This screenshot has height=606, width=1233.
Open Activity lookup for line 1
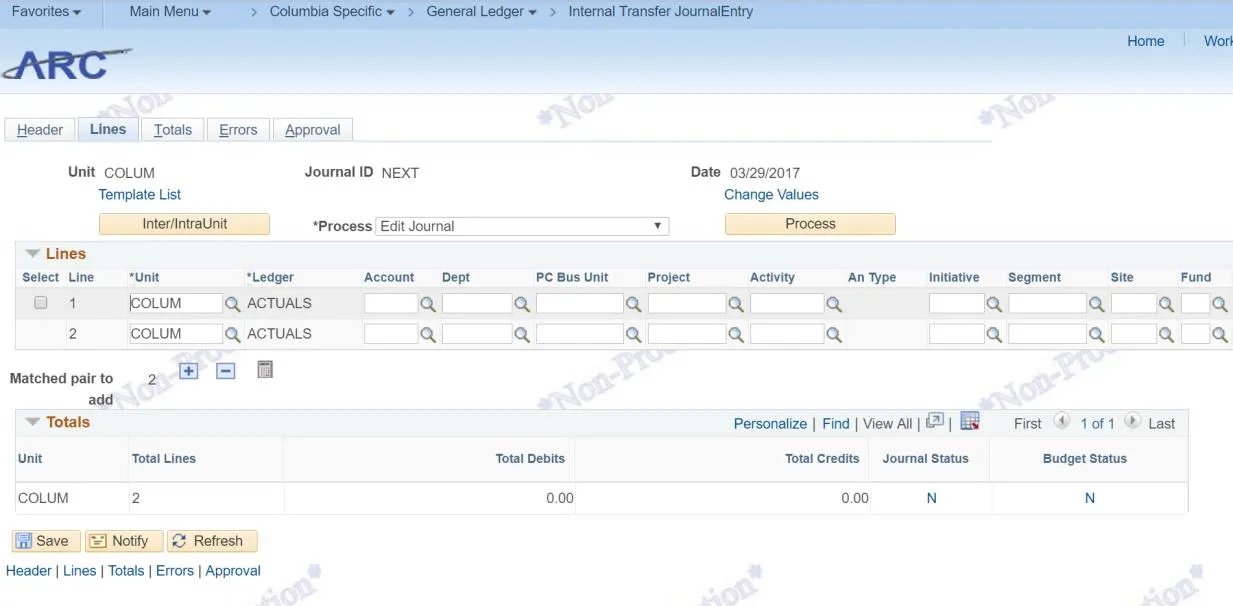834,304
